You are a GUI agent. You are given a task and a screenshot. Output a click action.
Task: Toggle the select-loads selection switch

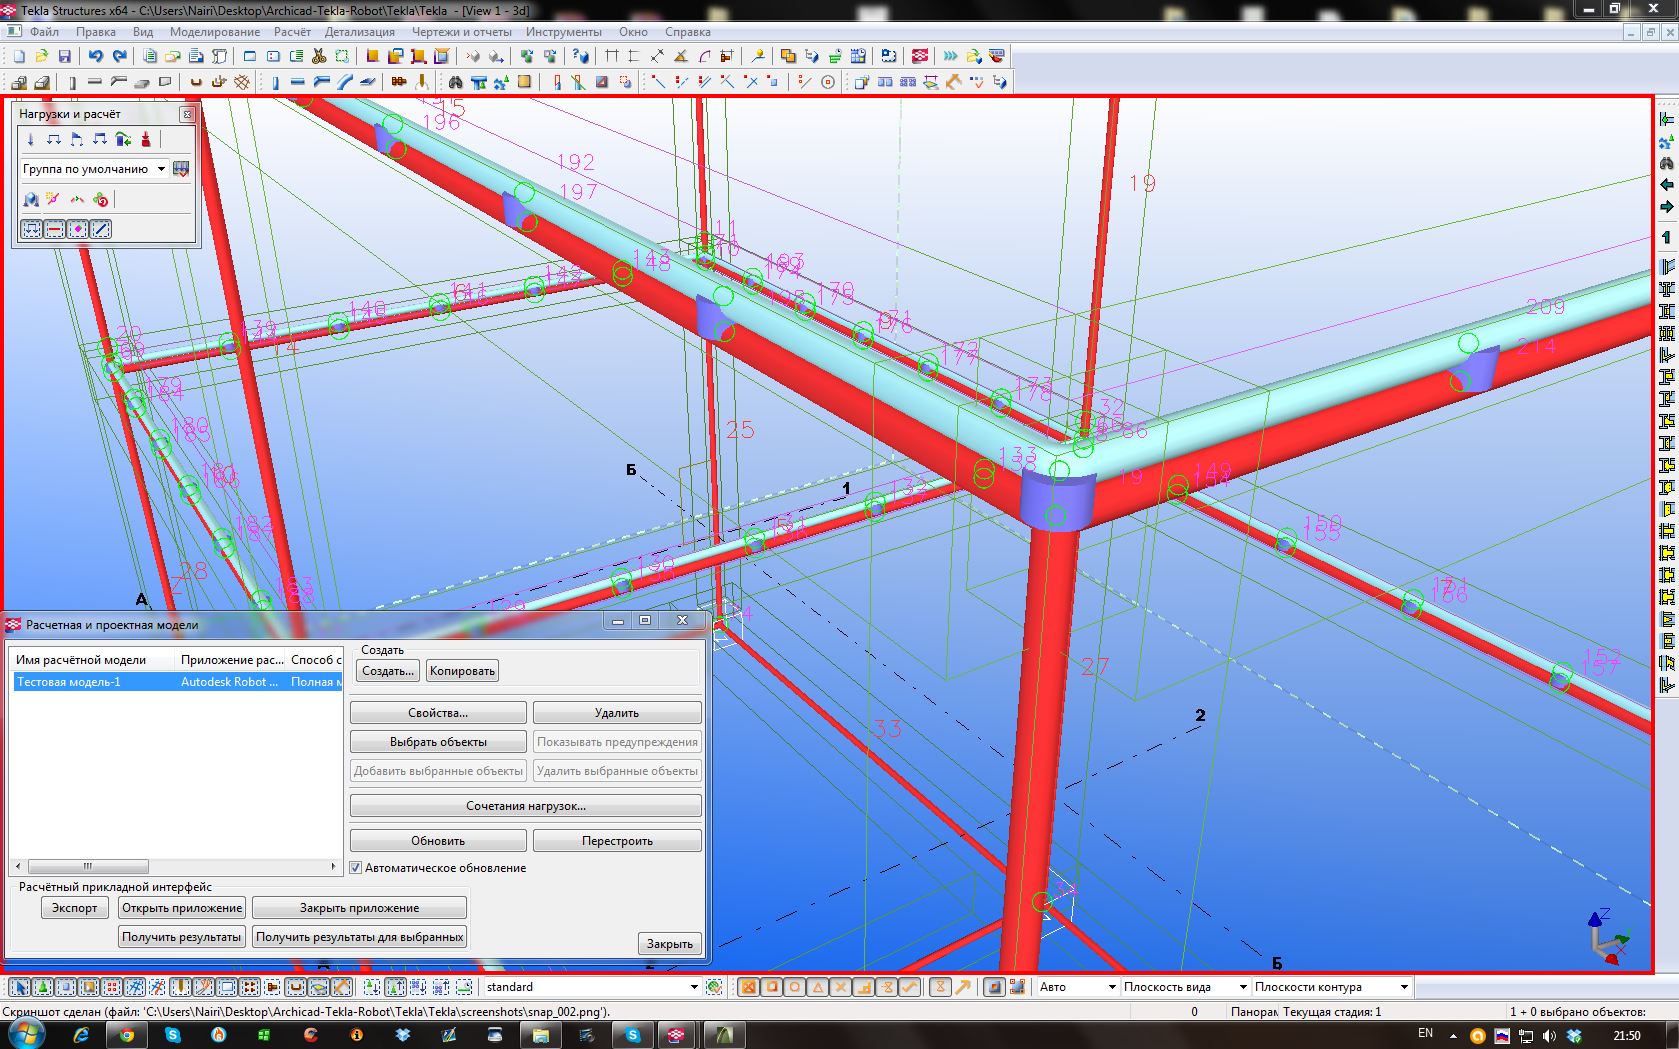coord(31,230)
